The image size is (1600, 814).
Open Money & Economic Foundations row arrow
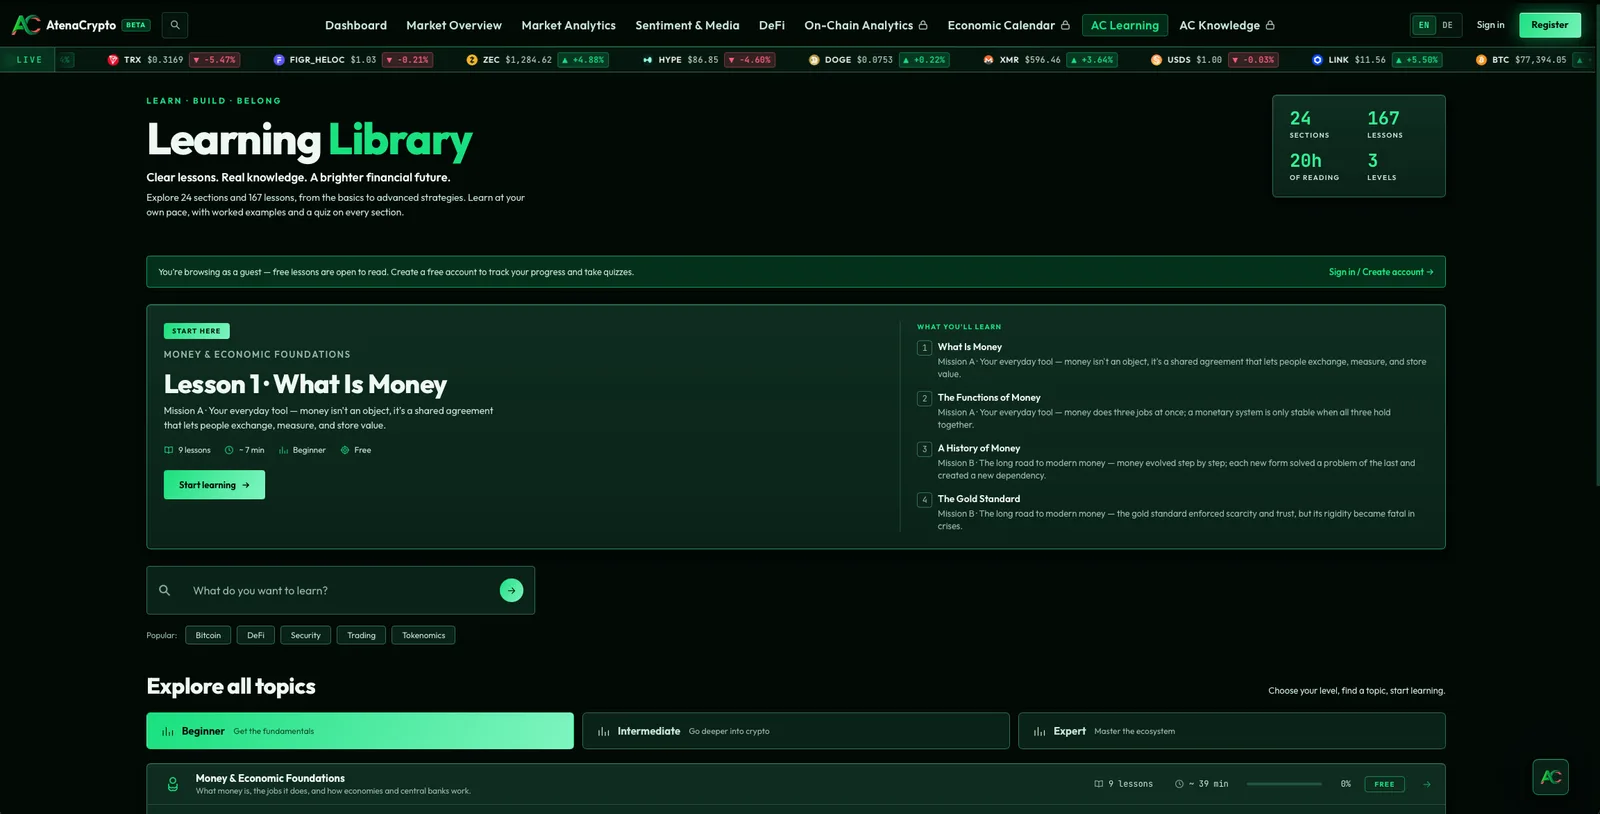[x=1427, y=784]
